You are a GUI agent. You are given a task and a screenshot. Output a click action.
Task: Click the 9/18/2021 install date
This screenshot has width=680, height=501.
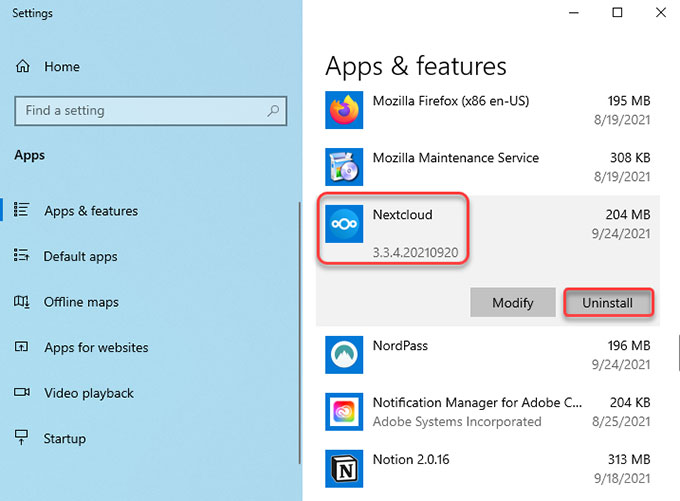pyautogui.click(x=622, y=478)
